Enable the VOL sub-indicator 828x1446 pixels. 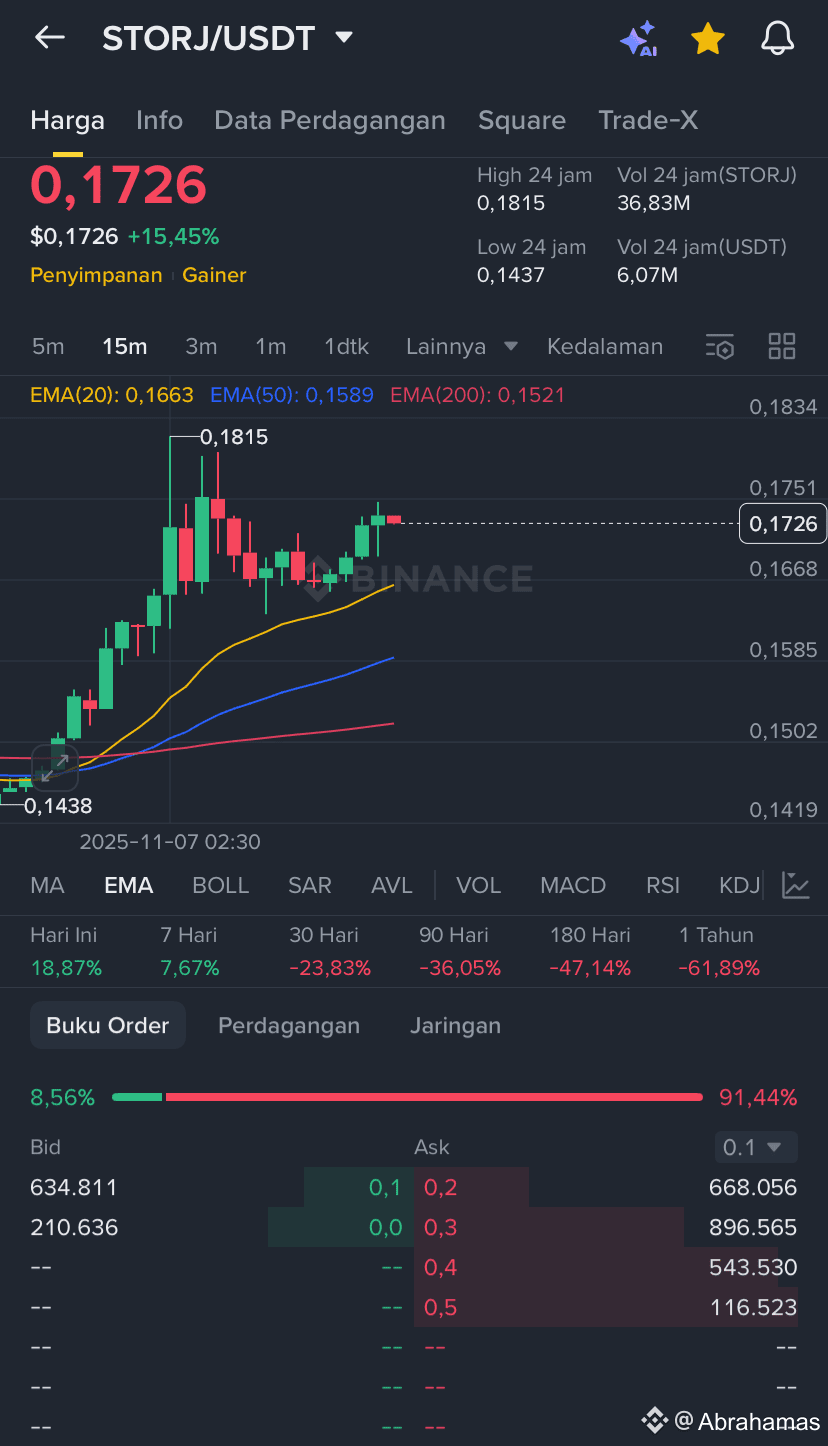pos(478,885)
